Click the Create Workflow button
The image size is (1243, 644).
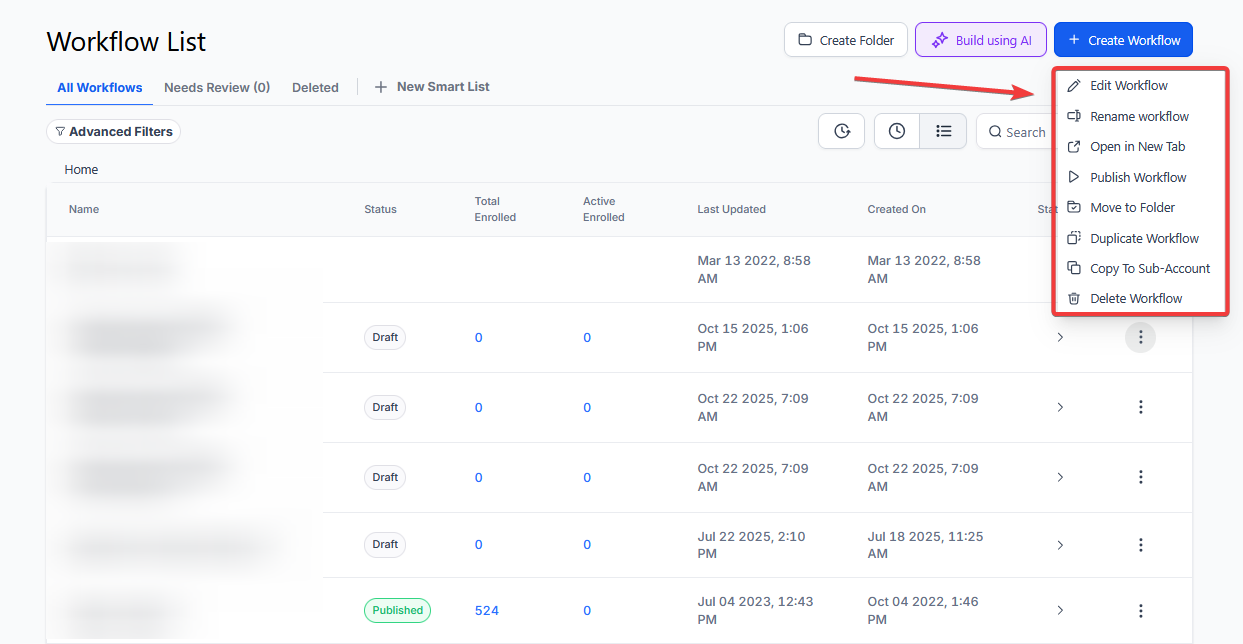(x=1123, y=40)
